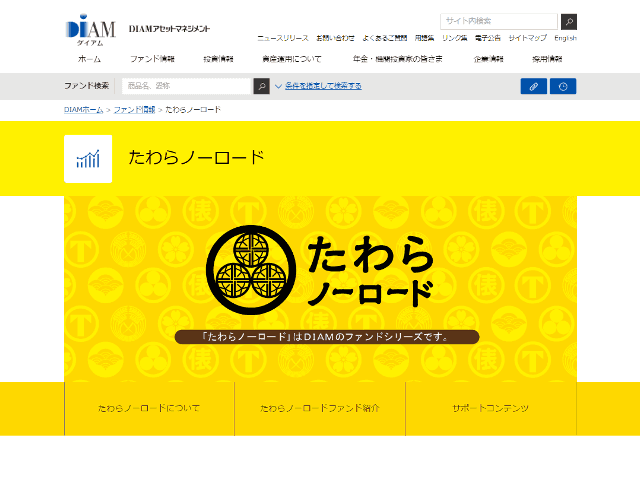This screenshot has height=480, width=640.
Task: Click the blue paperclip icon button
Action: pyautogui.click(x=533, y=86)
